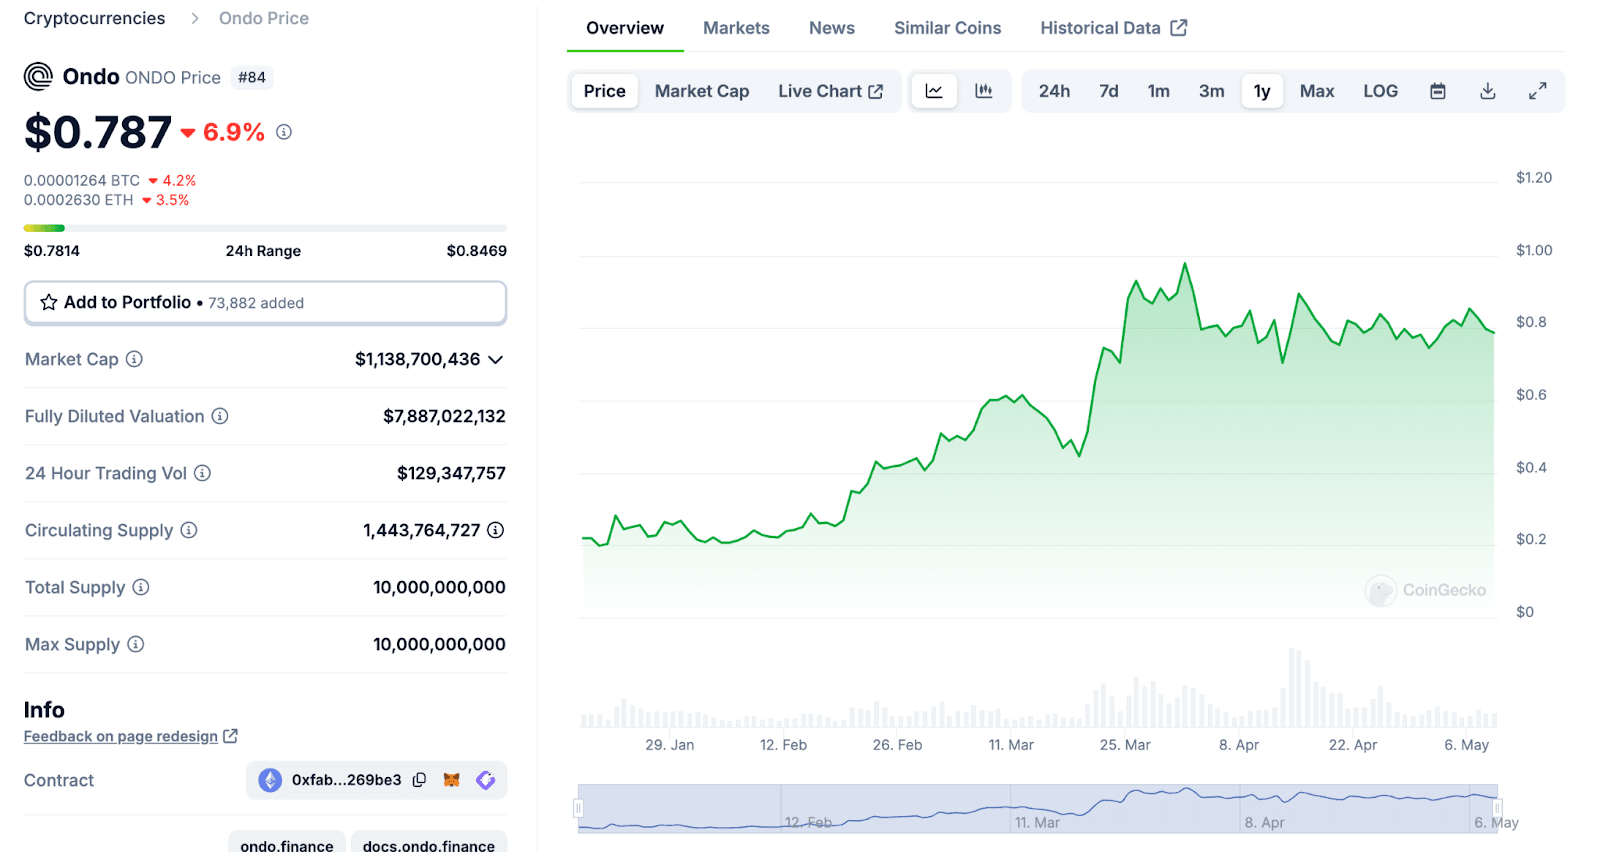This screenshot has width=1600, height=852.
Task: Grab the right chart range slider handle
Action: coord(1496,808)
